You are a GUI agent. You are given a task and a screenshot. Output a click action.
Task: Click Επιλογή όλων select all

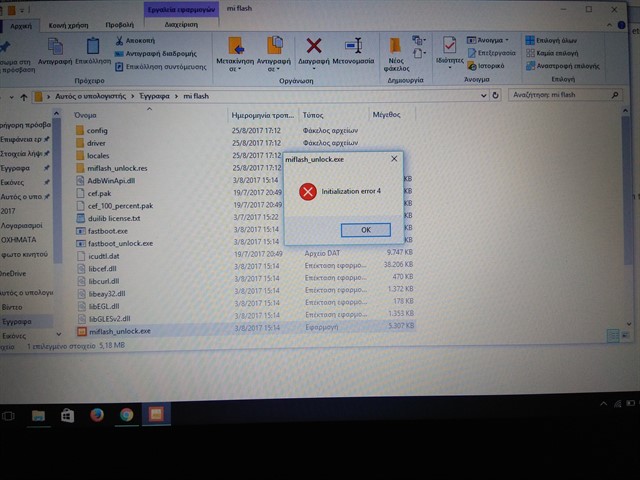[x=551, y=40]
